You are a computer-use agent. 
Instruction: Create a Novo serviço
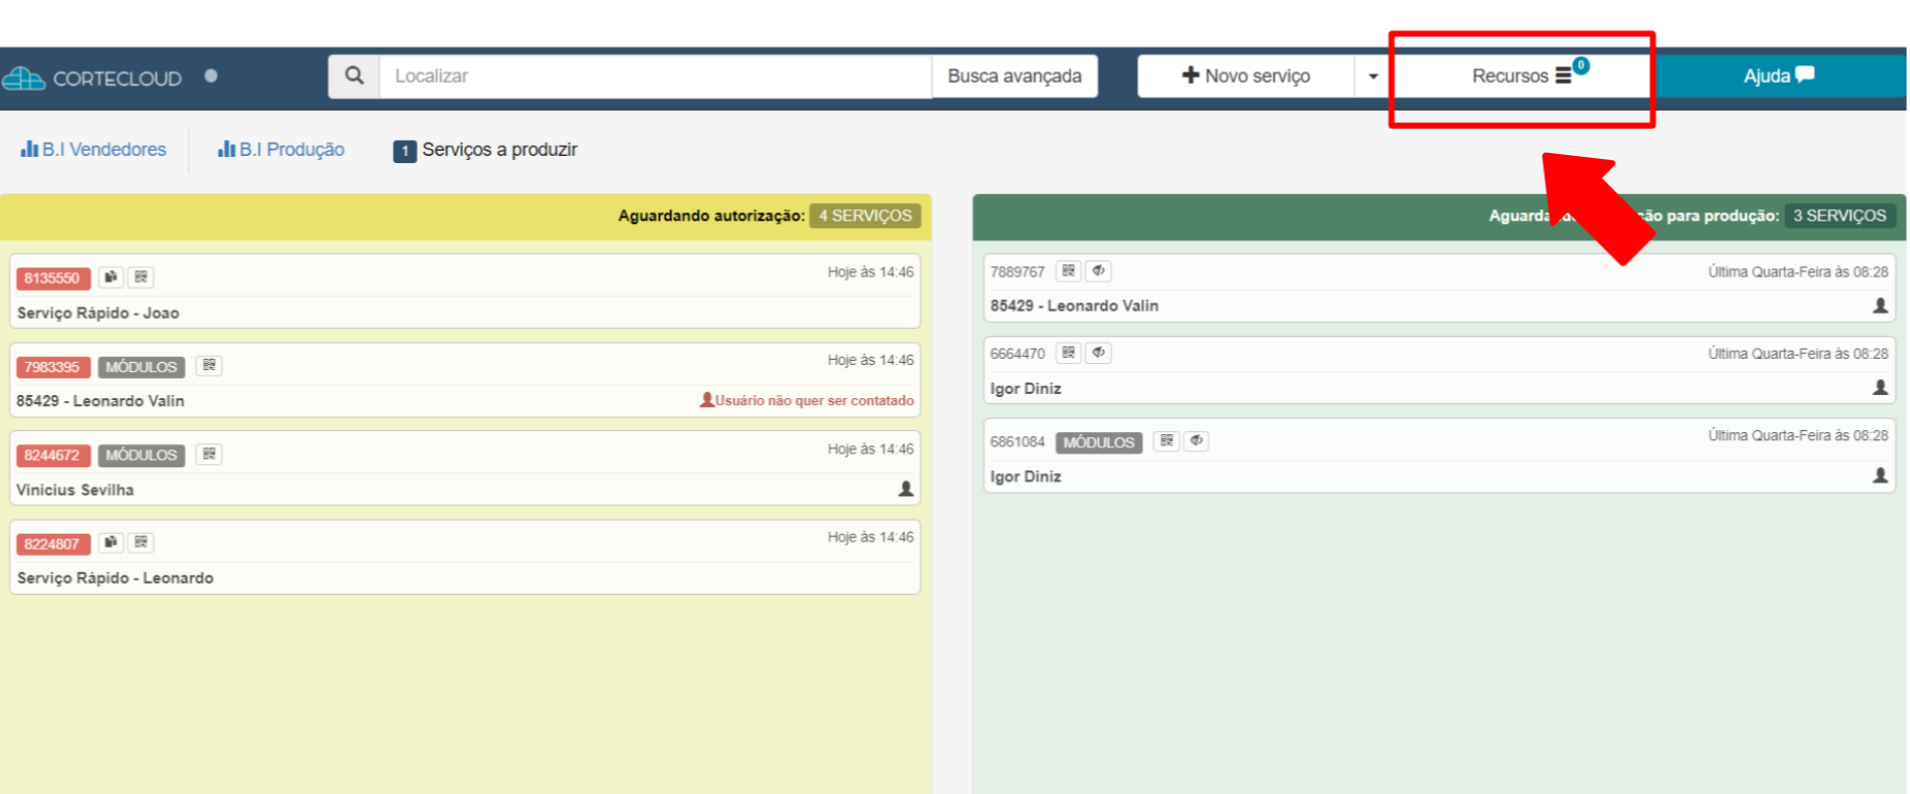coord(1246,76)
